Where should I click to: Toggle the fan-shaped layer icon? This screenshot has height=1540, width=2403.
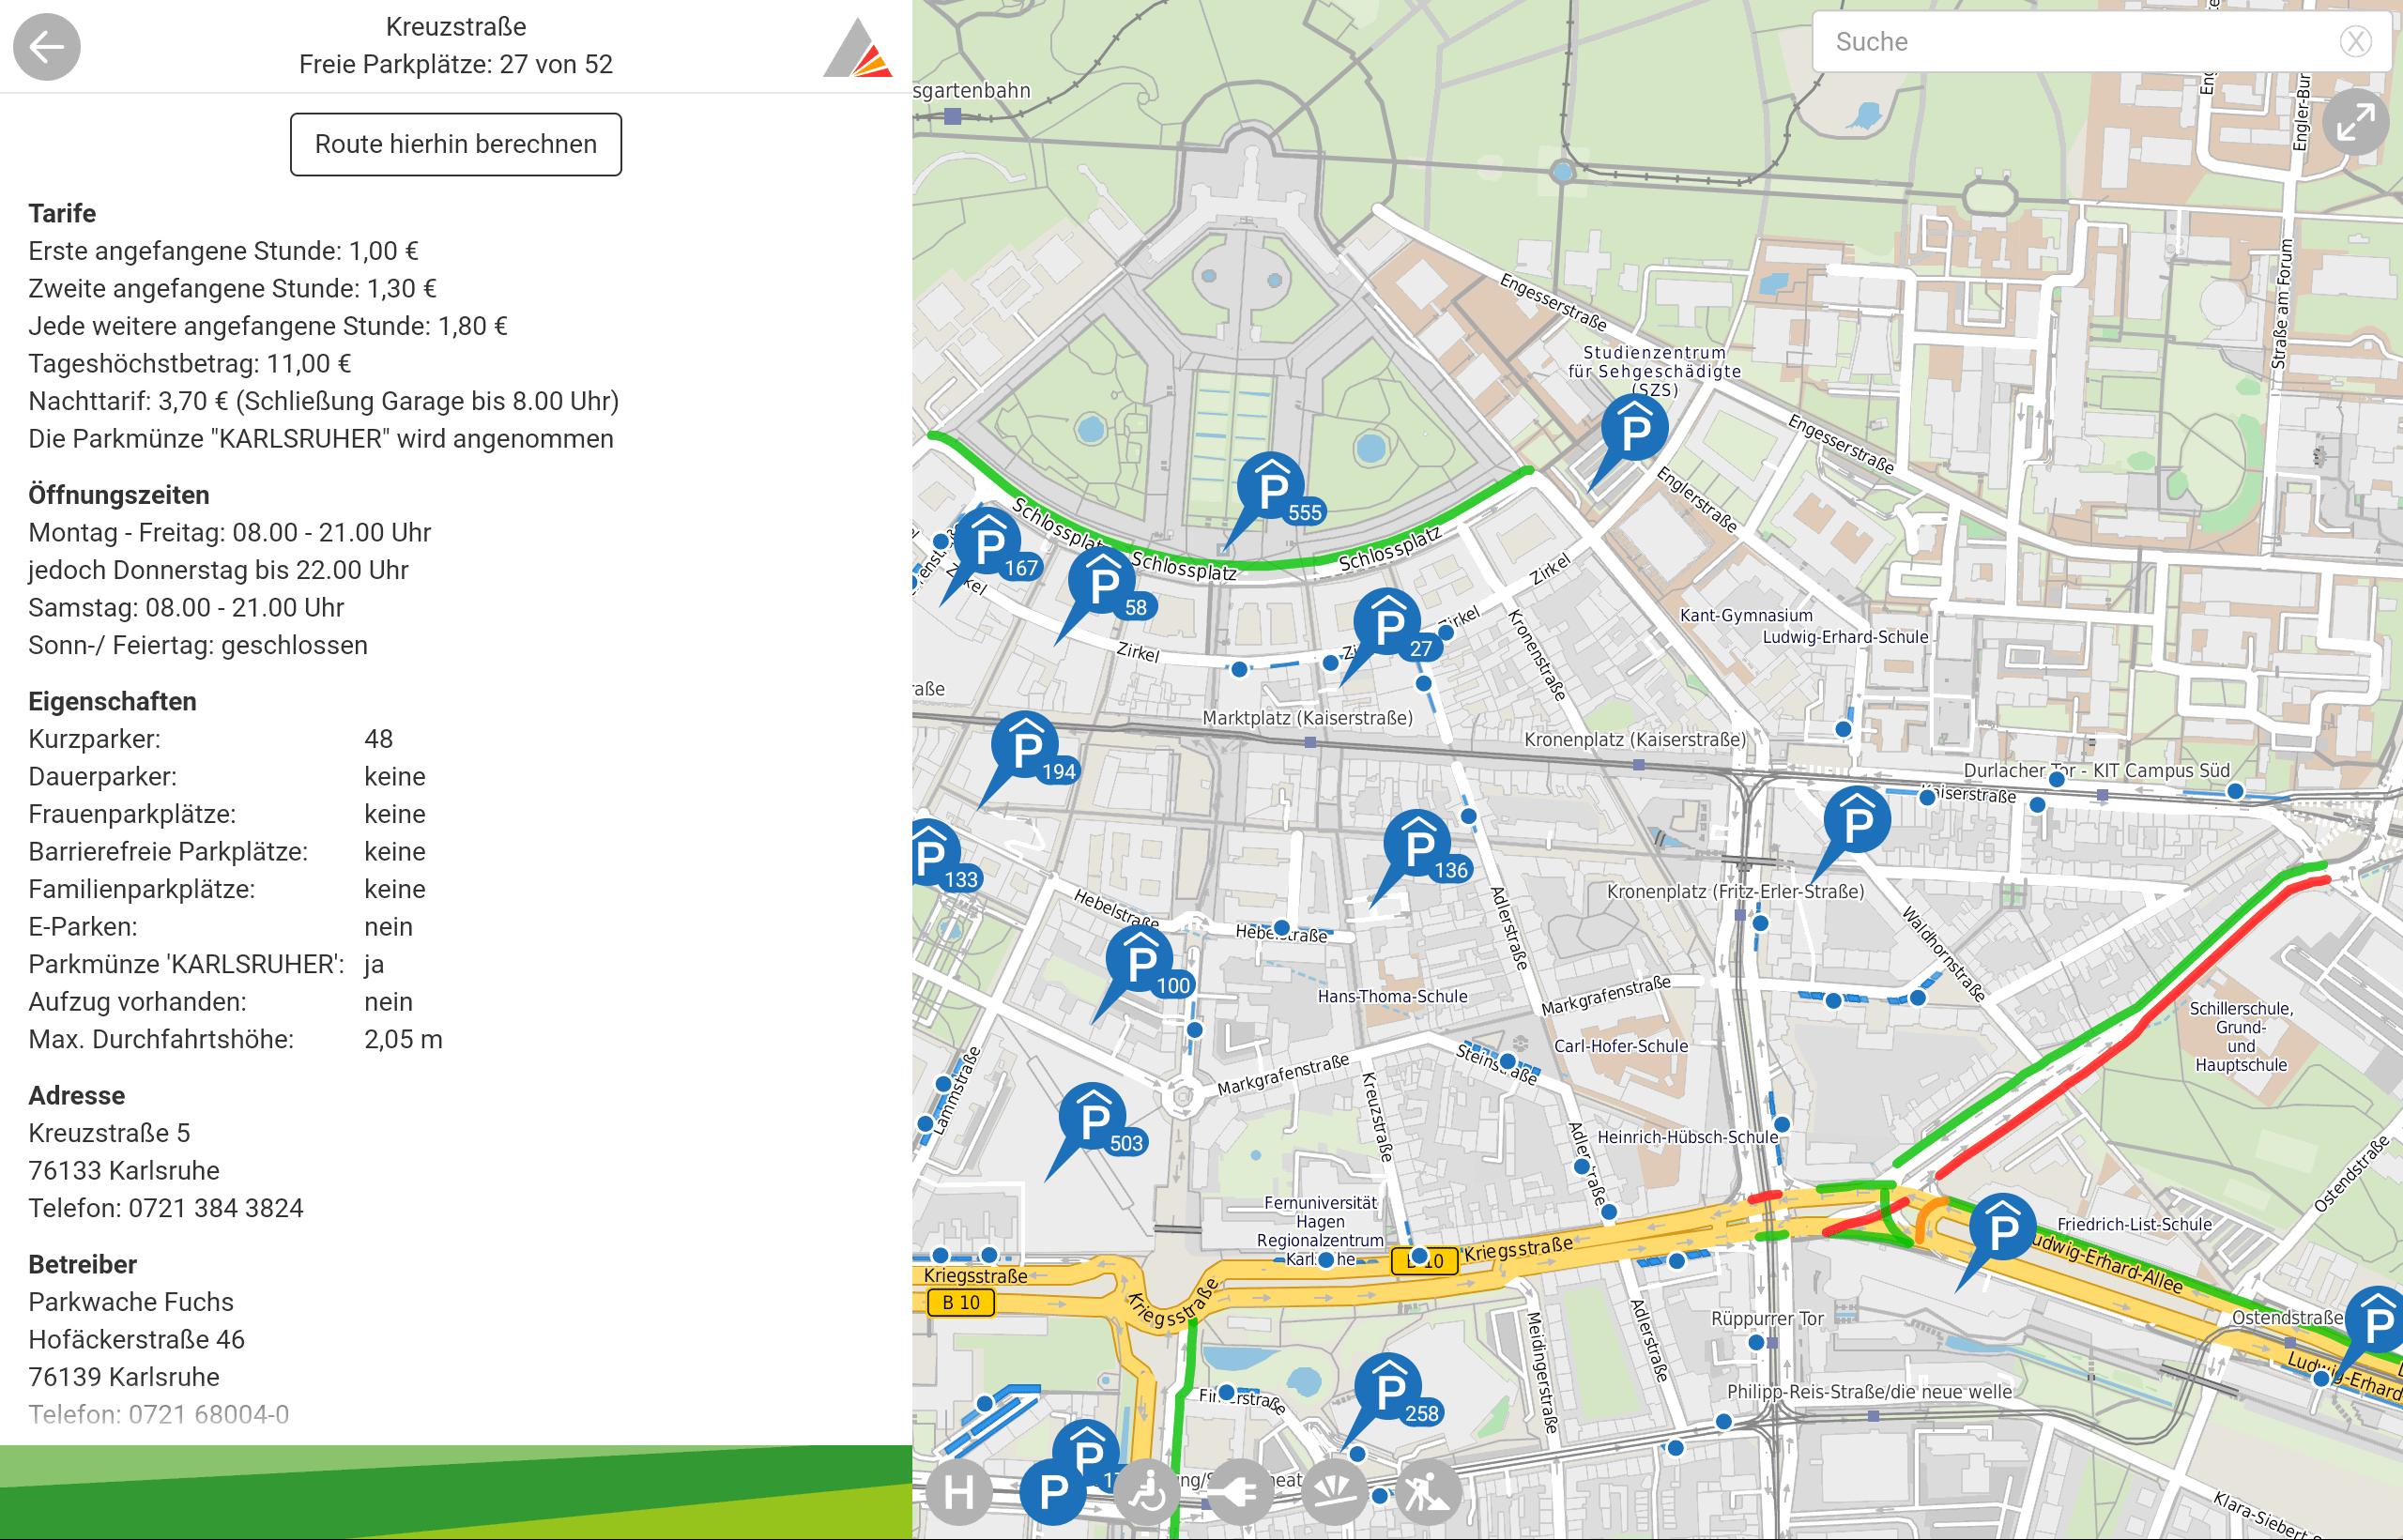(x=1334, y=1493)
